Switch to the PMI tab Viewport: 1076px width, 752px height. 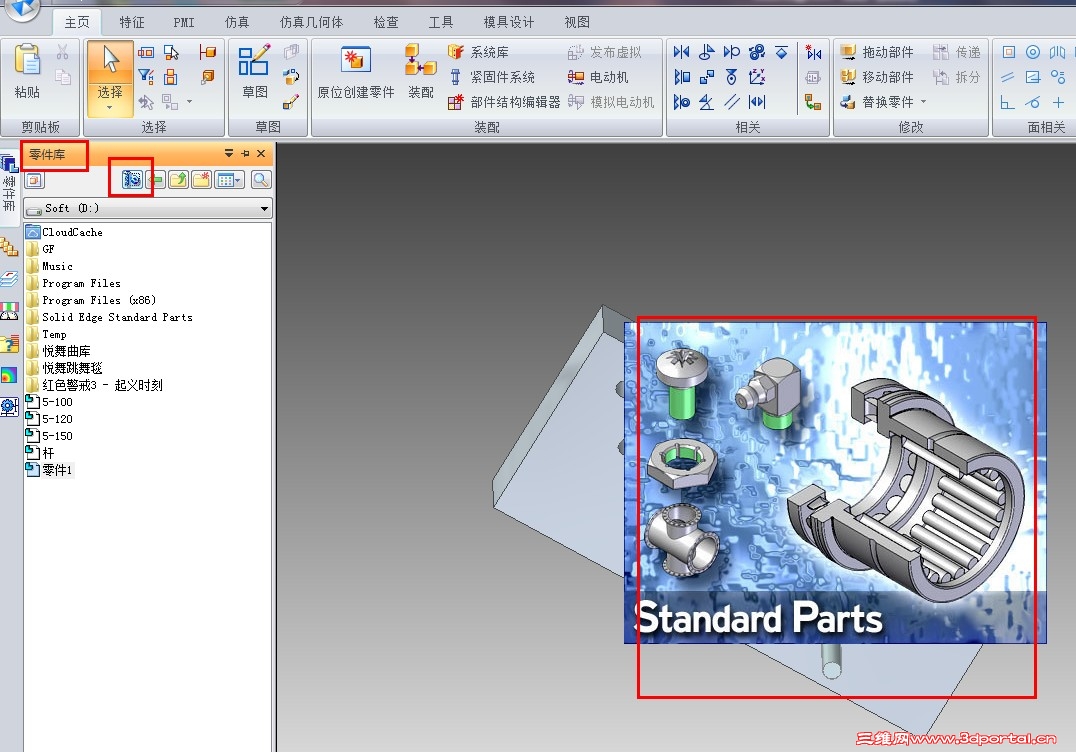pos(184,23)
